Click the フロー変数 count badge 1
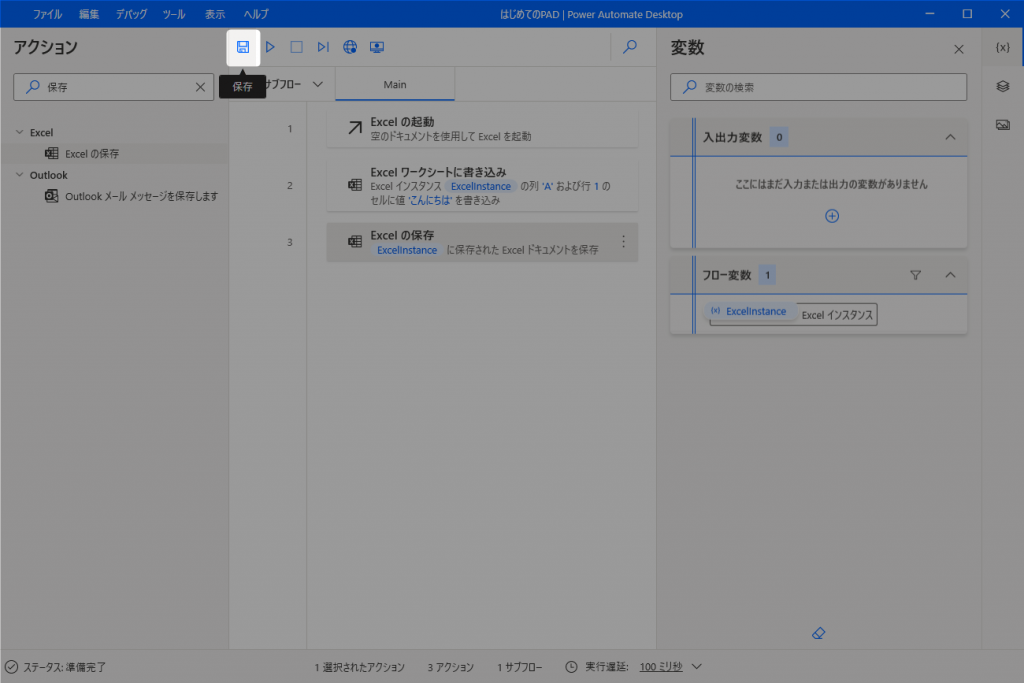The image size is (1024, 683). click(x=767, y=275)
